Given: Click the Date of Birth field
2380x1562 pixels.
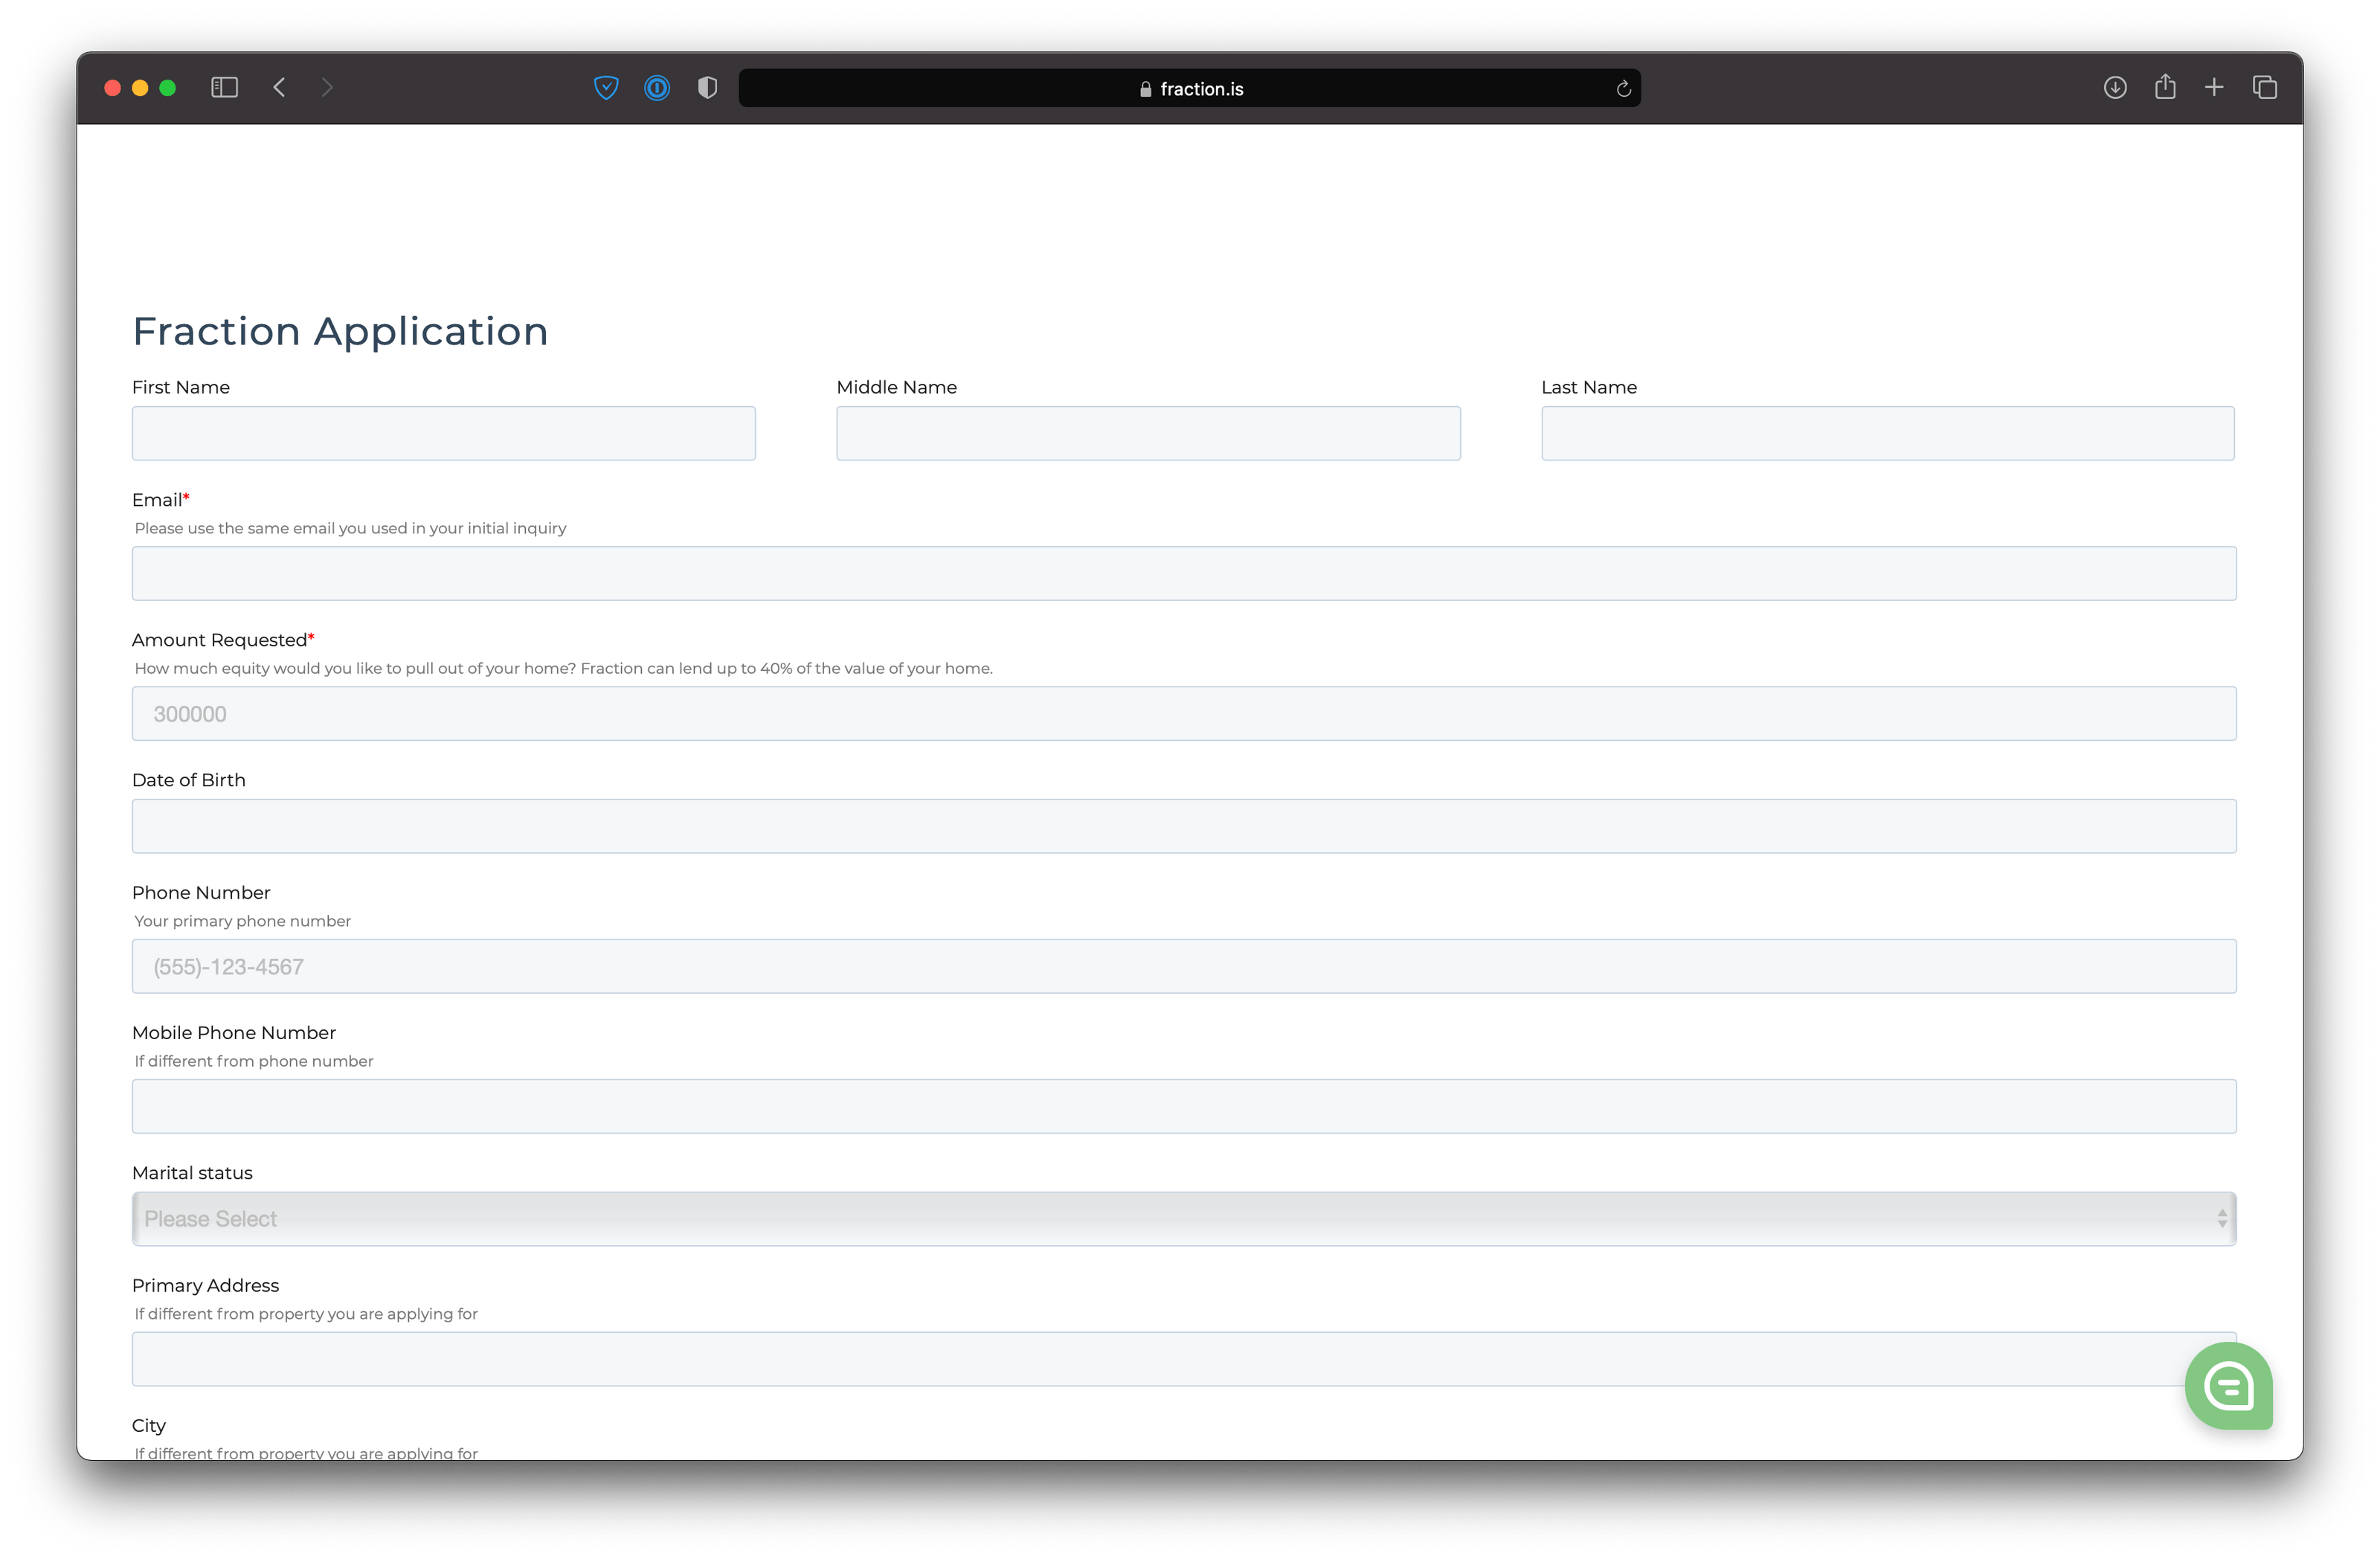Looking at the screenshot, I should 1184,826.
